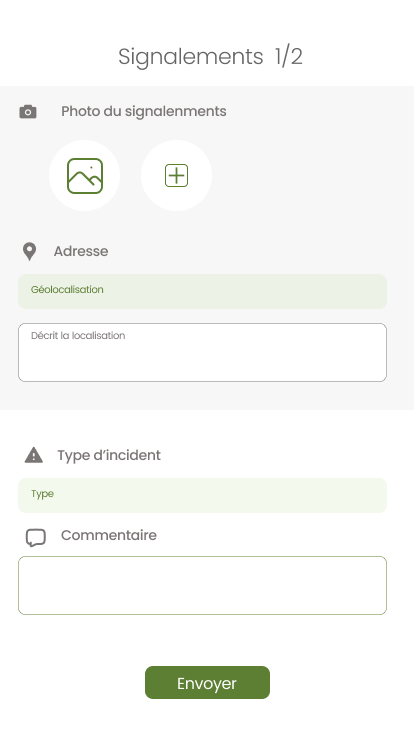Viewport: 414px width, 736px height.
Task: Click the speech bubble Commentaire icon
Action: pyautogui.click(x=36, y=538)
